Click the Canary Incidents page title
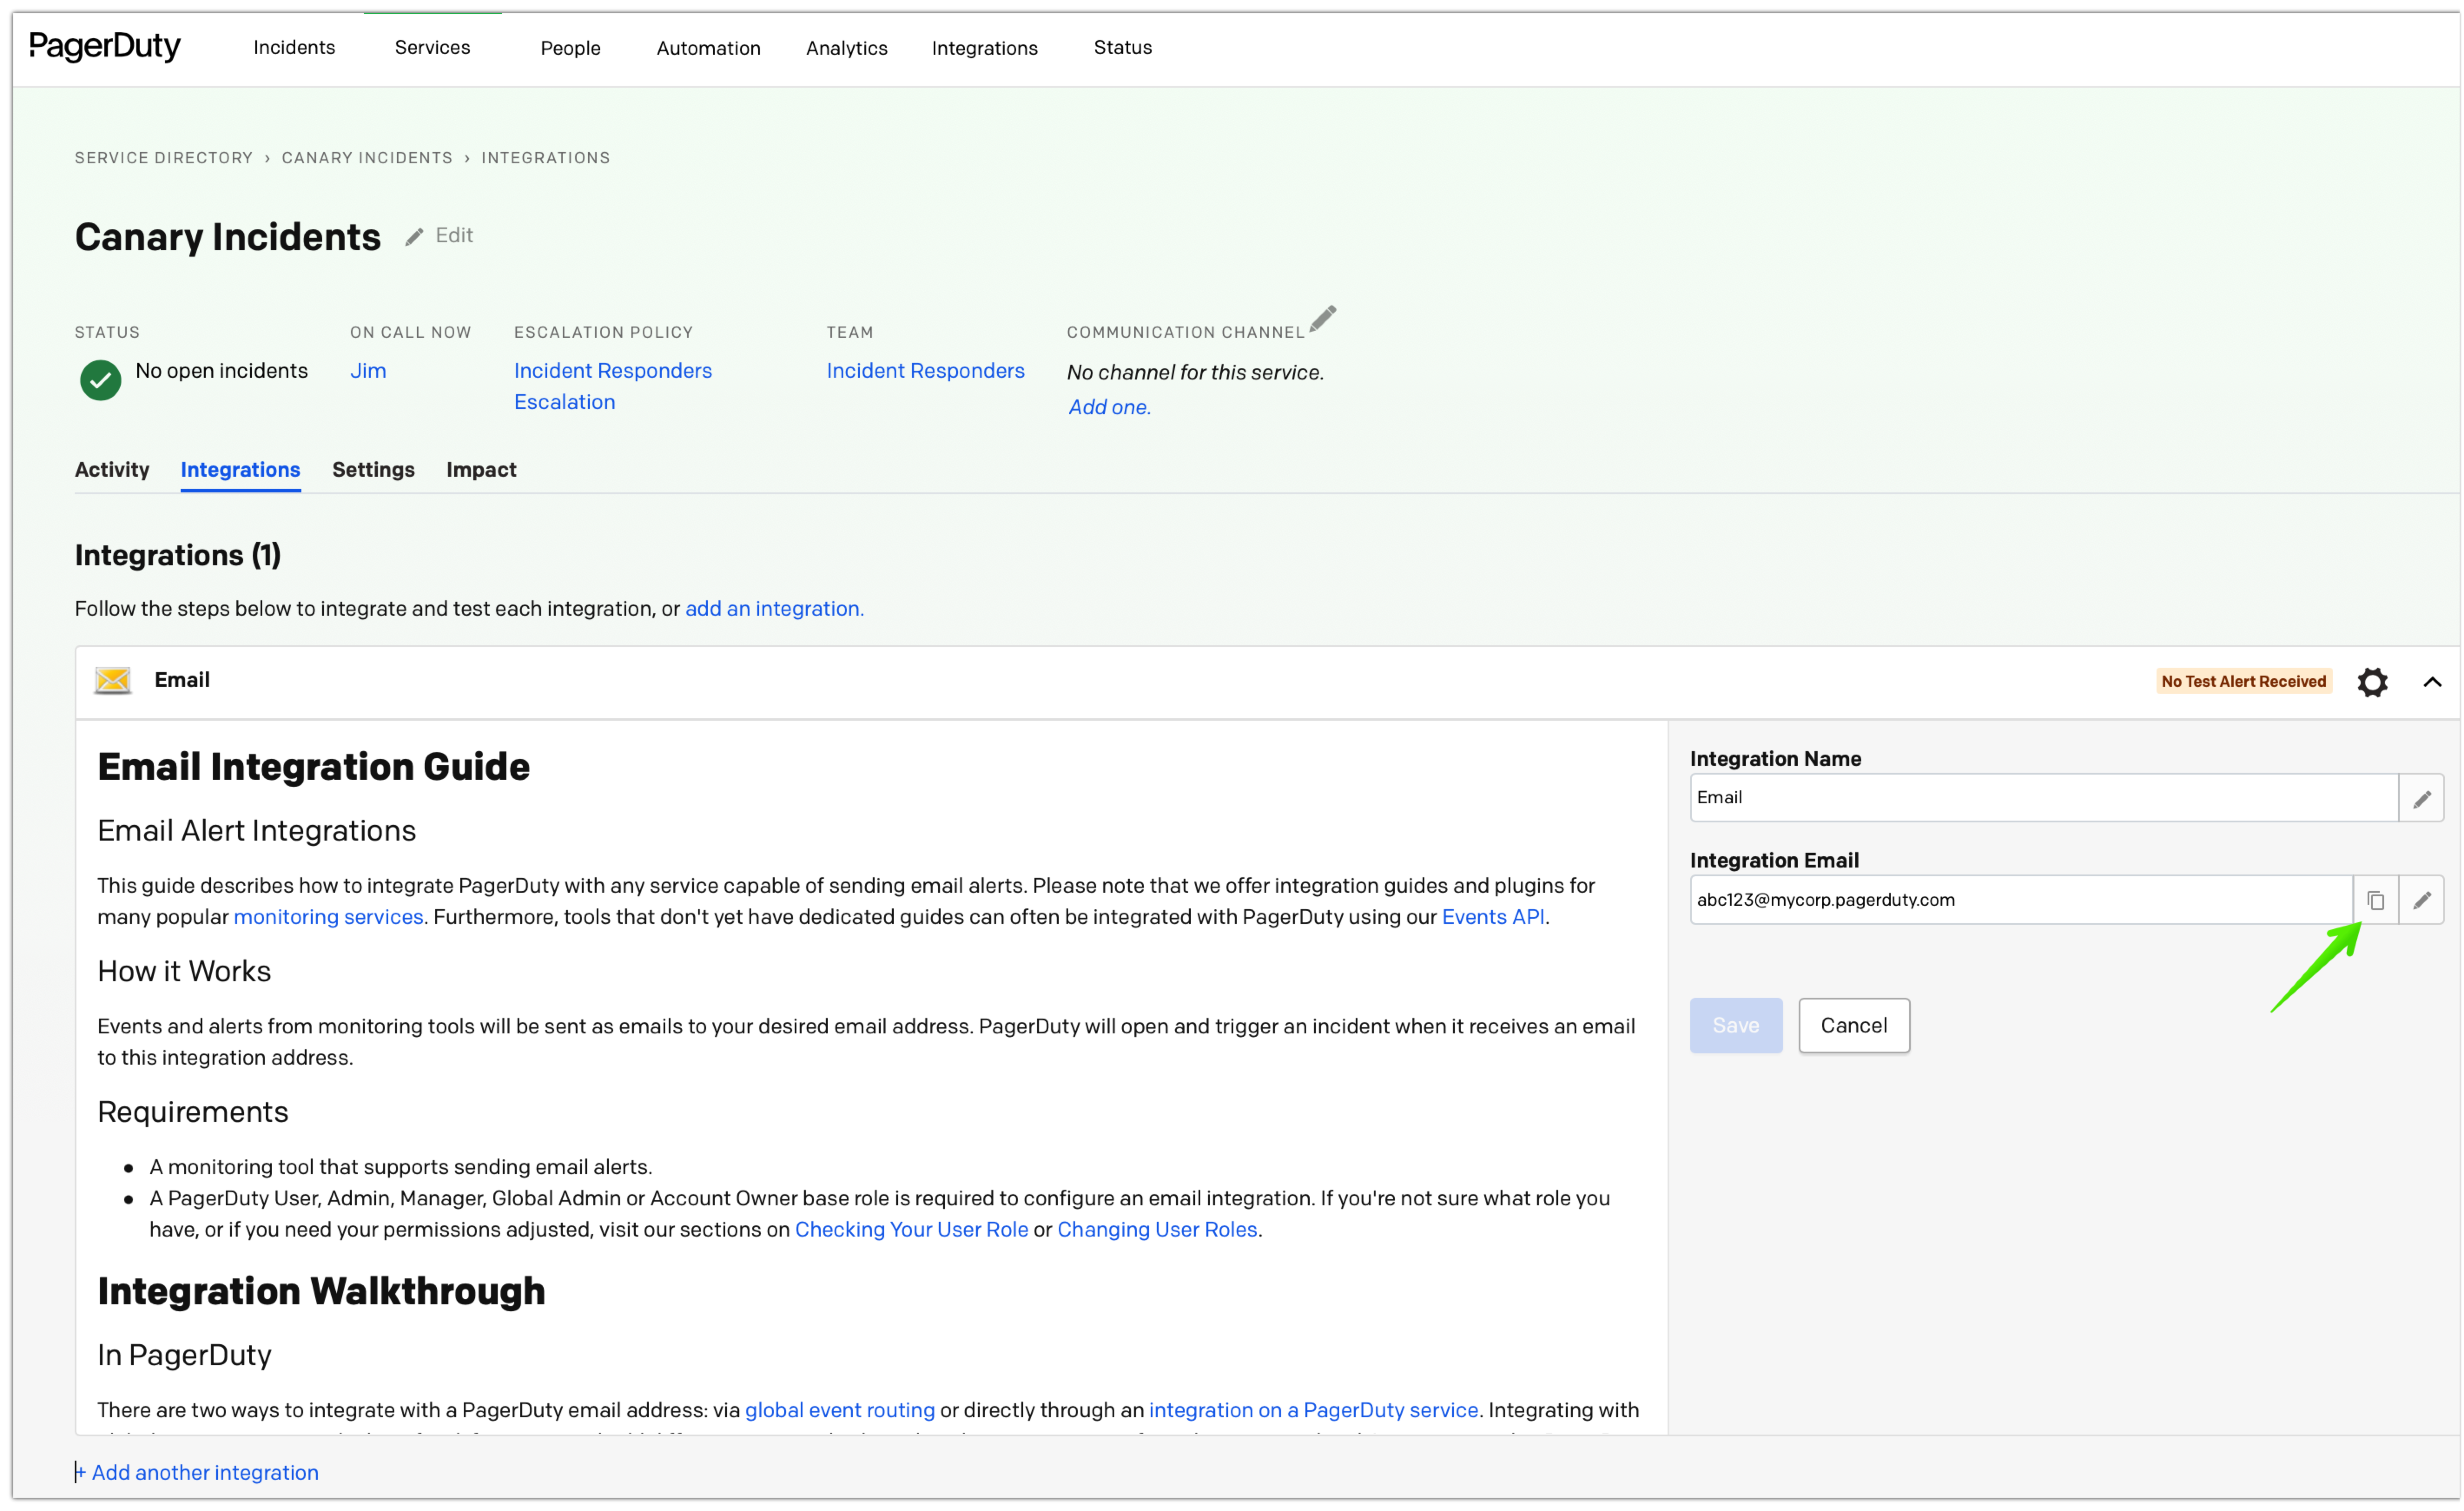 click(x=228, y=237)
